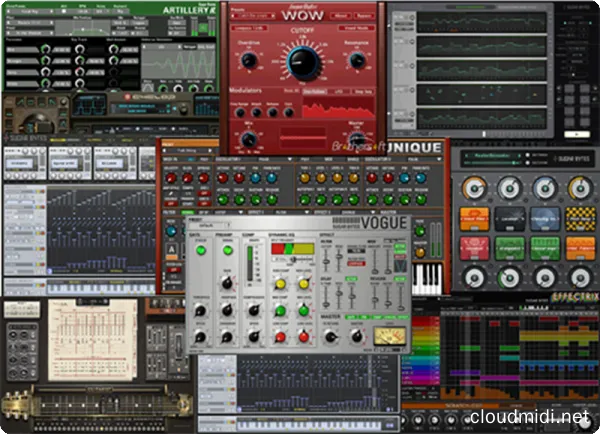600x434 pixels.
Task: Click the red modulation waveform display in WOW
Action: point(338,107)
